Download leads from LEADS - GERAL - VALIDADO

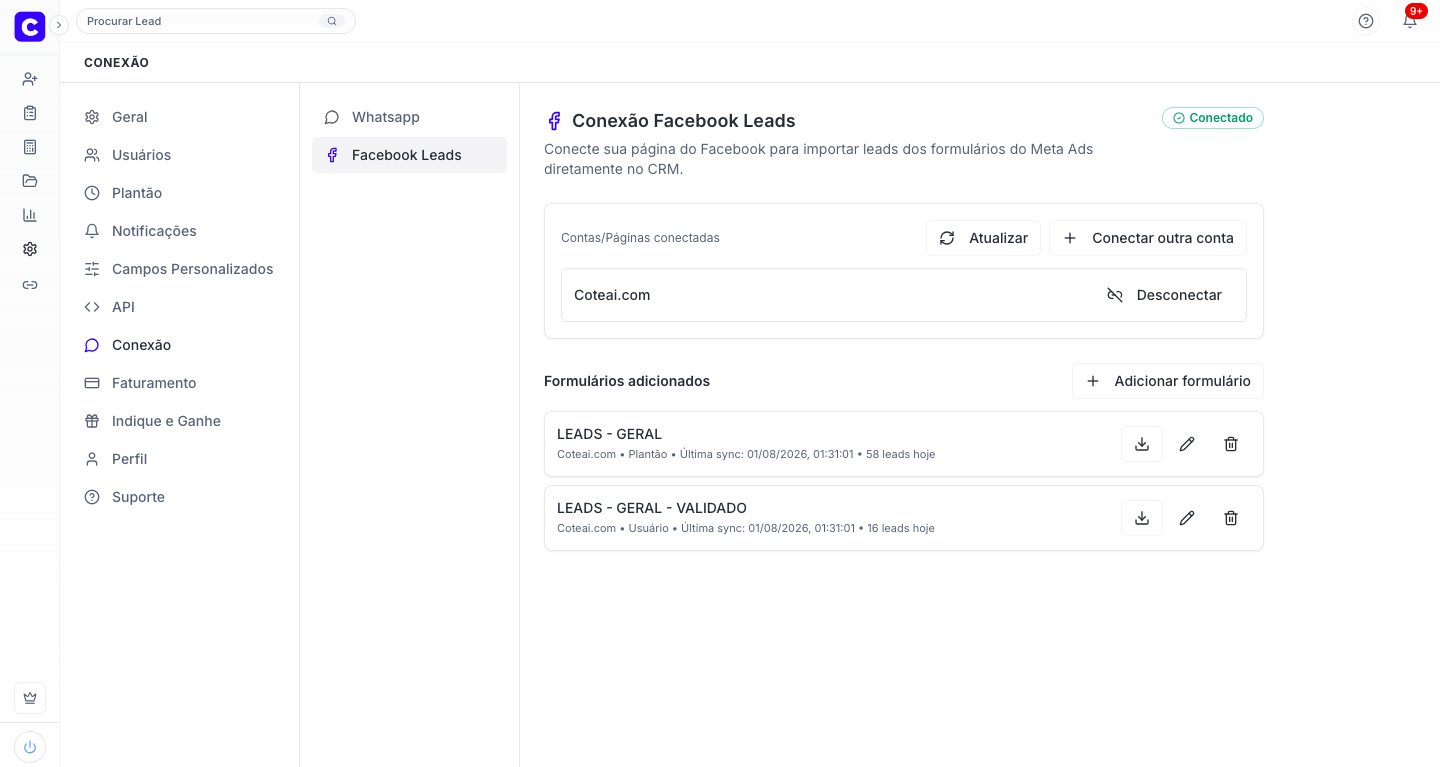(1142, 518)
